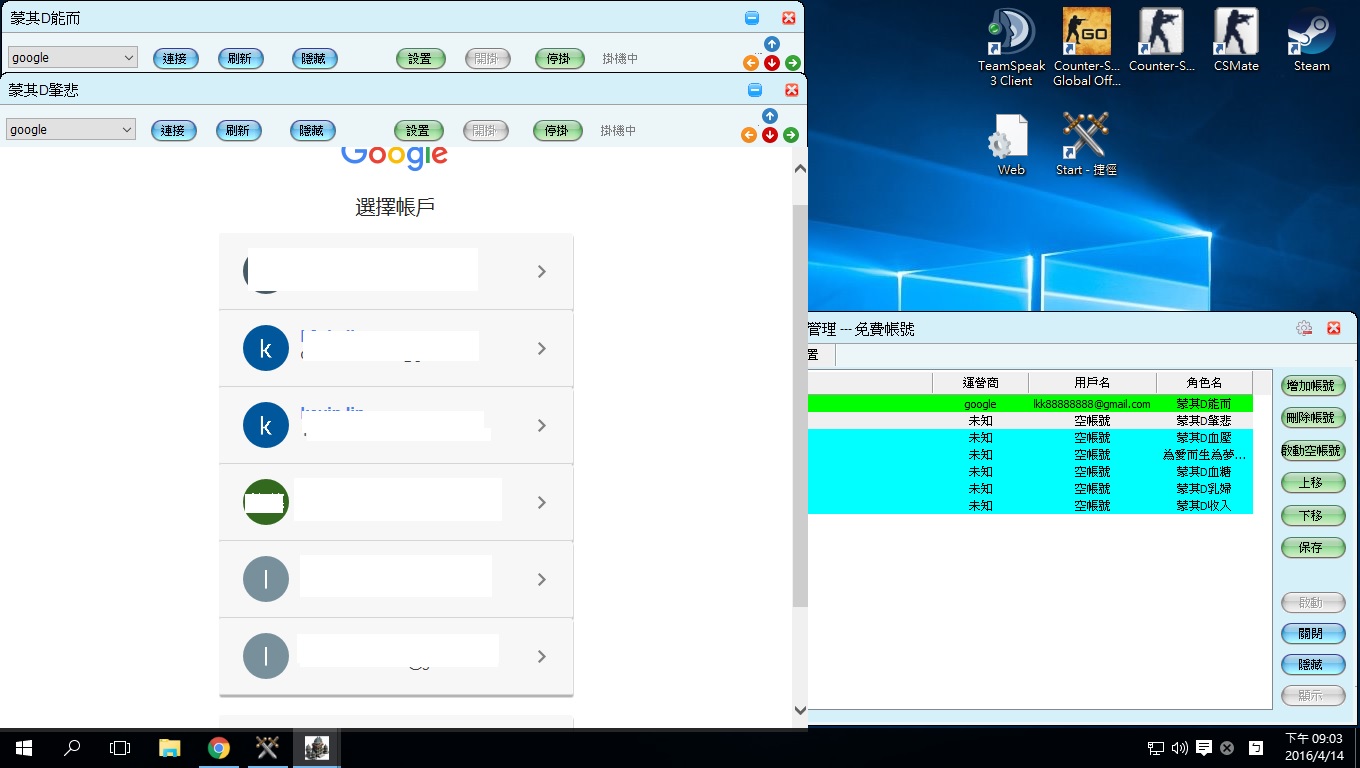Image resolution: width=1360 pixels, height=768 pixels.
Task: Click the network icon in system tray
Action: pyautogui.click(x=1155, y=748)
